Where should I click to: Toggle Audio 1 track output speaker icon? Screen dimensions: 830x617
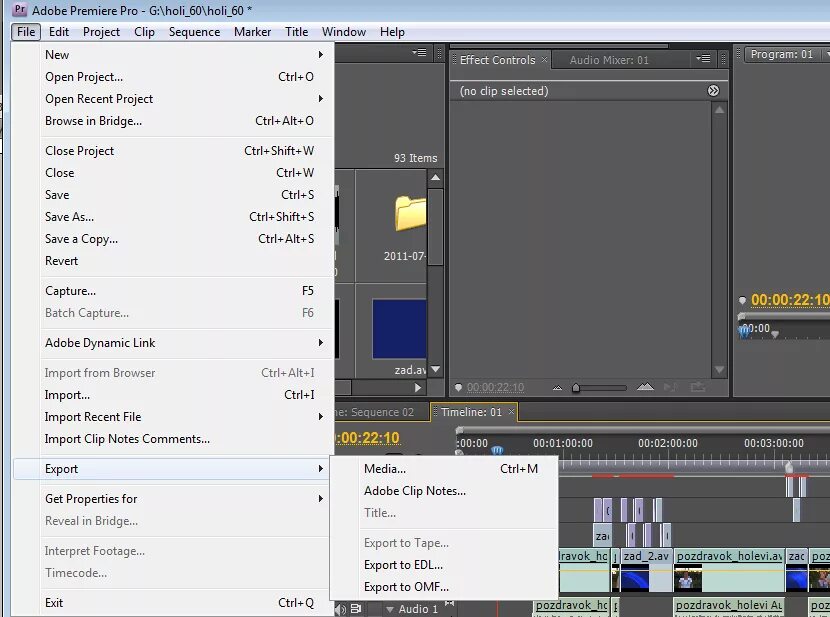click(340, 609)
